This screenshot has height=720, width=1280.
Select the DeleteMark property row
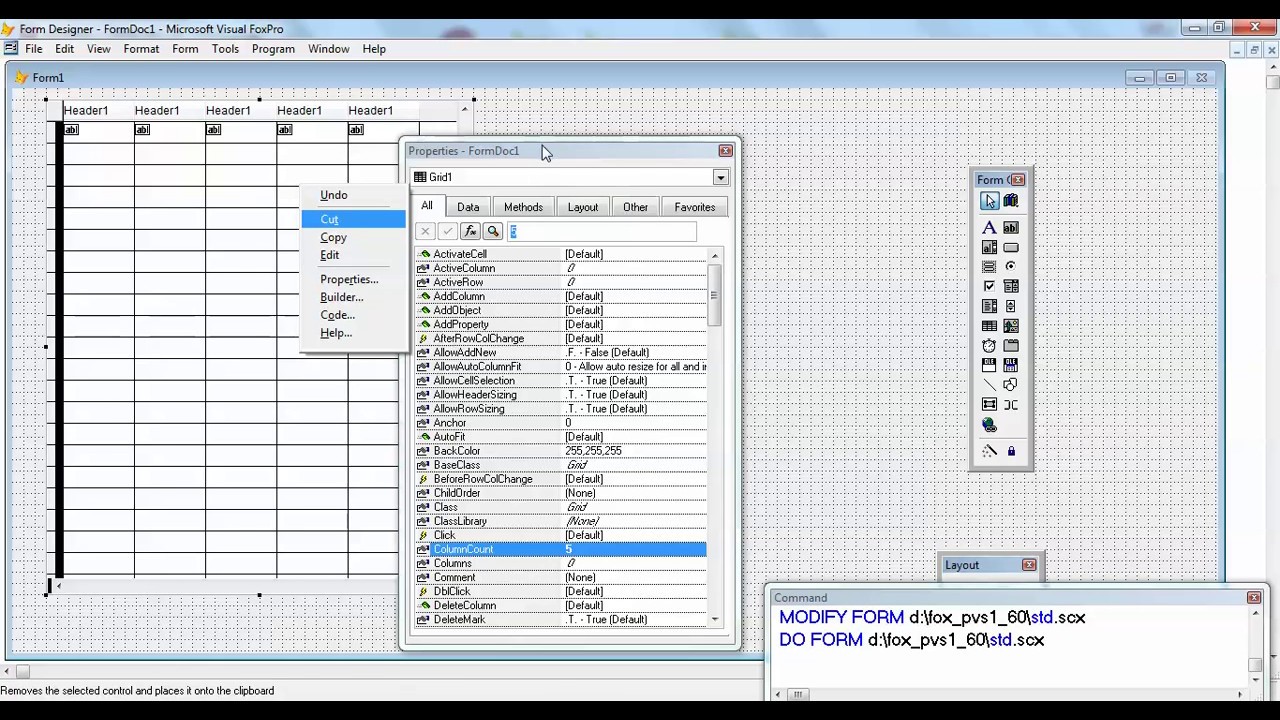pyautogui.click(x=561, y=619)
